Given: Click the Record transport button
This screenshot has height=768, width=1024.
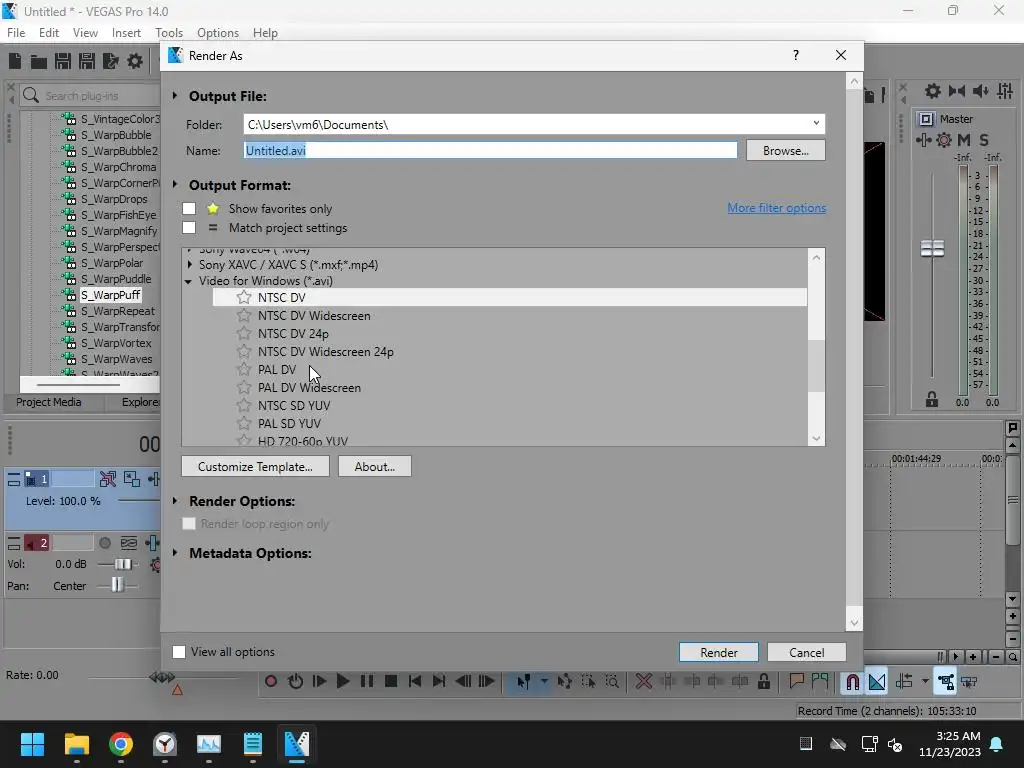Looking at the screenshot, I should [x=271, y=681].
